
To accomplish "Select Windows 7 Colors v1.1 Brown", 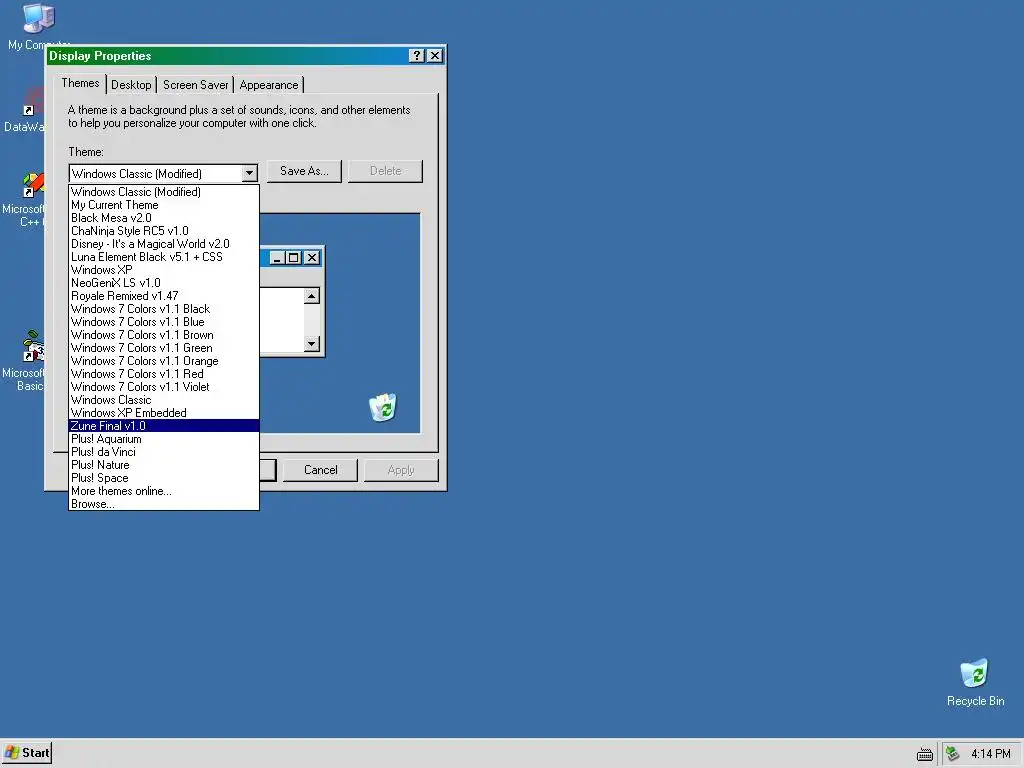I will click(x=164, y=335).
